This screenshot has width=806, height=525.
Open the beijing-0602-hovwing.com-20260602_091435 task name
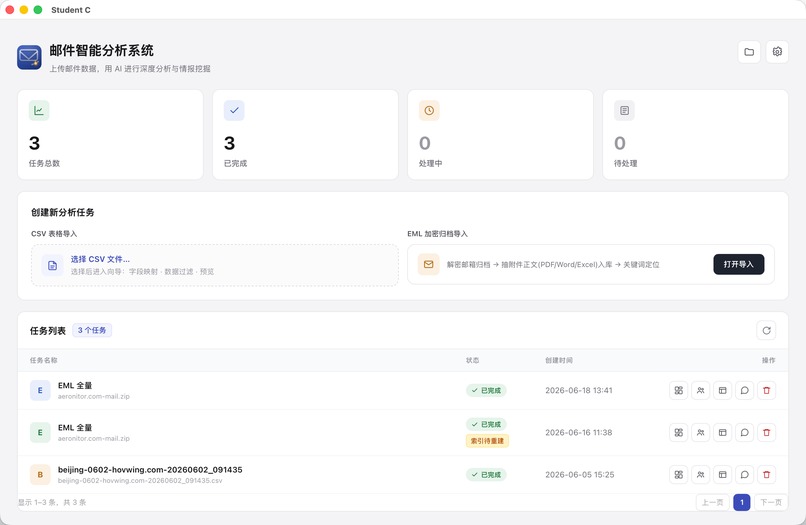coord(150,469)
